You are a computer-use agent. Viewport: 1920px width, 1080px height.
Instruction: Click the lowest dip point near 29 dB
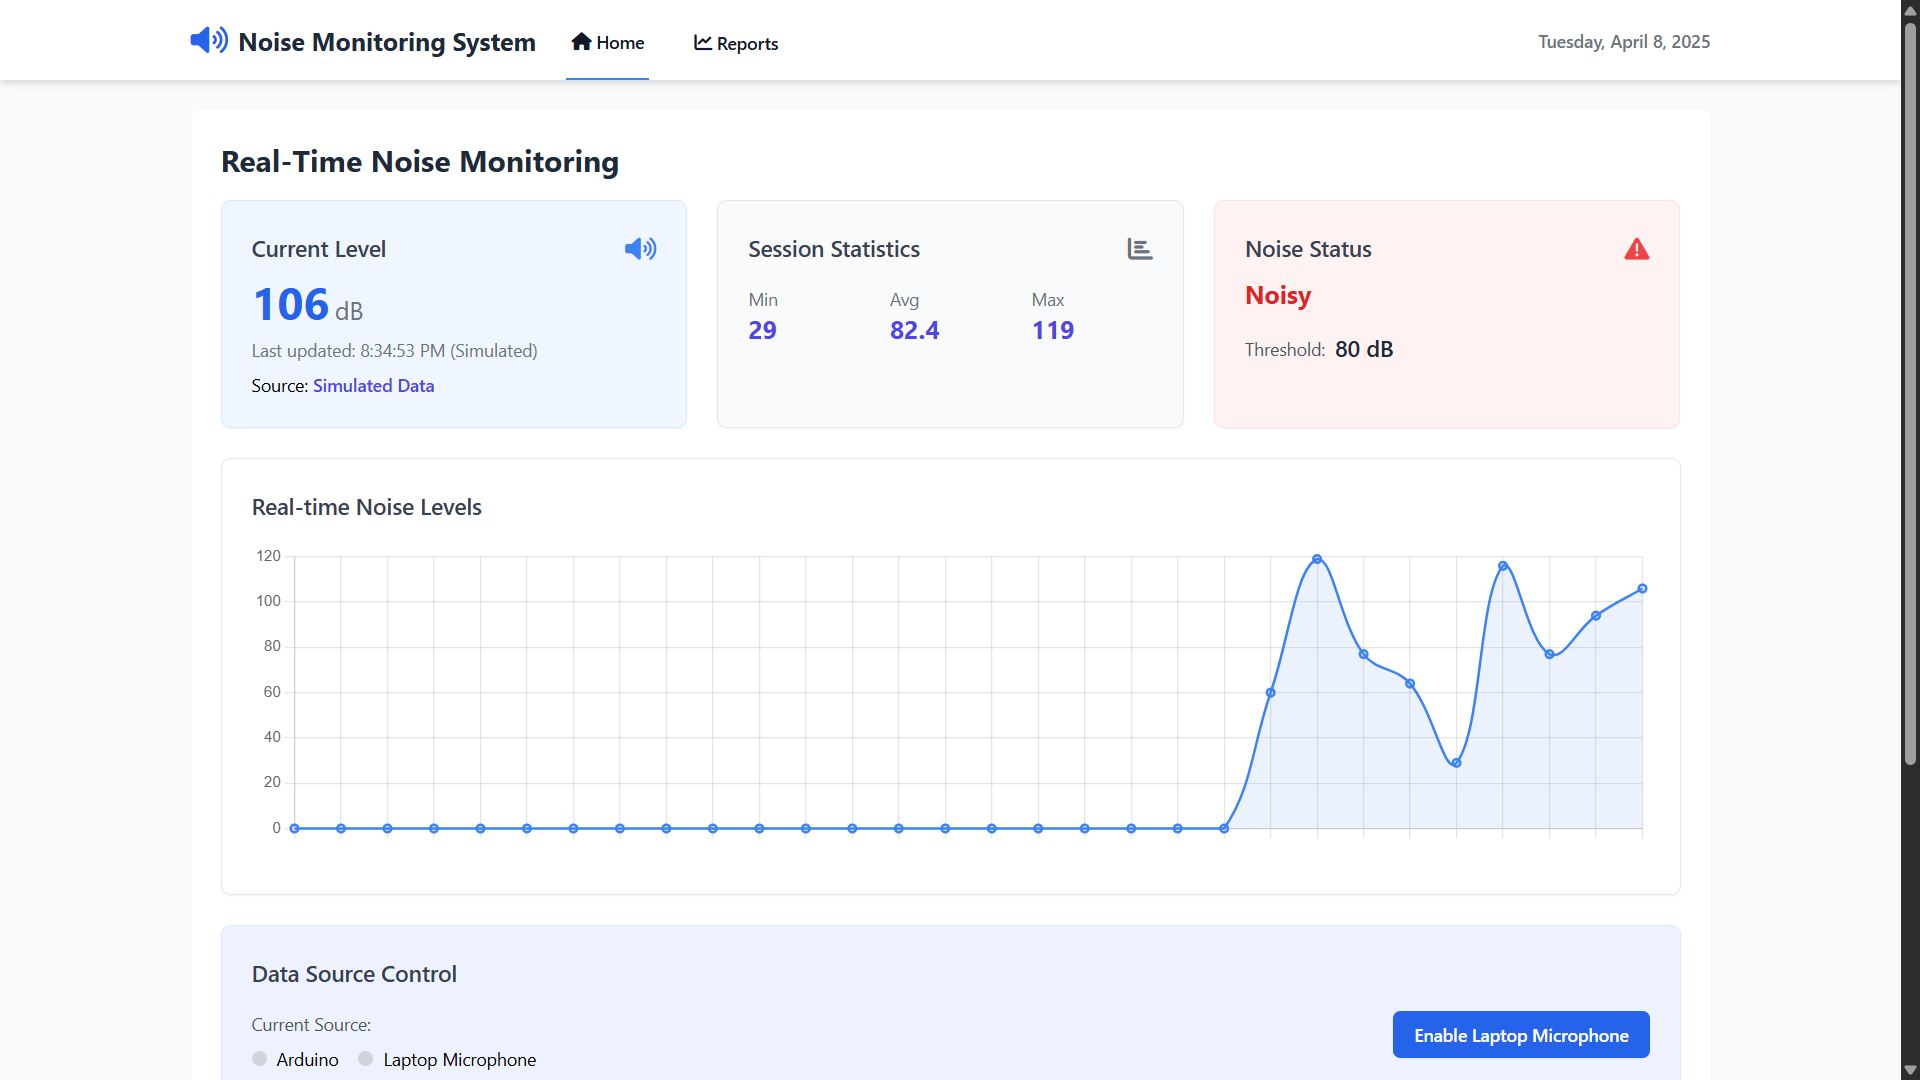coord(1456,763)
